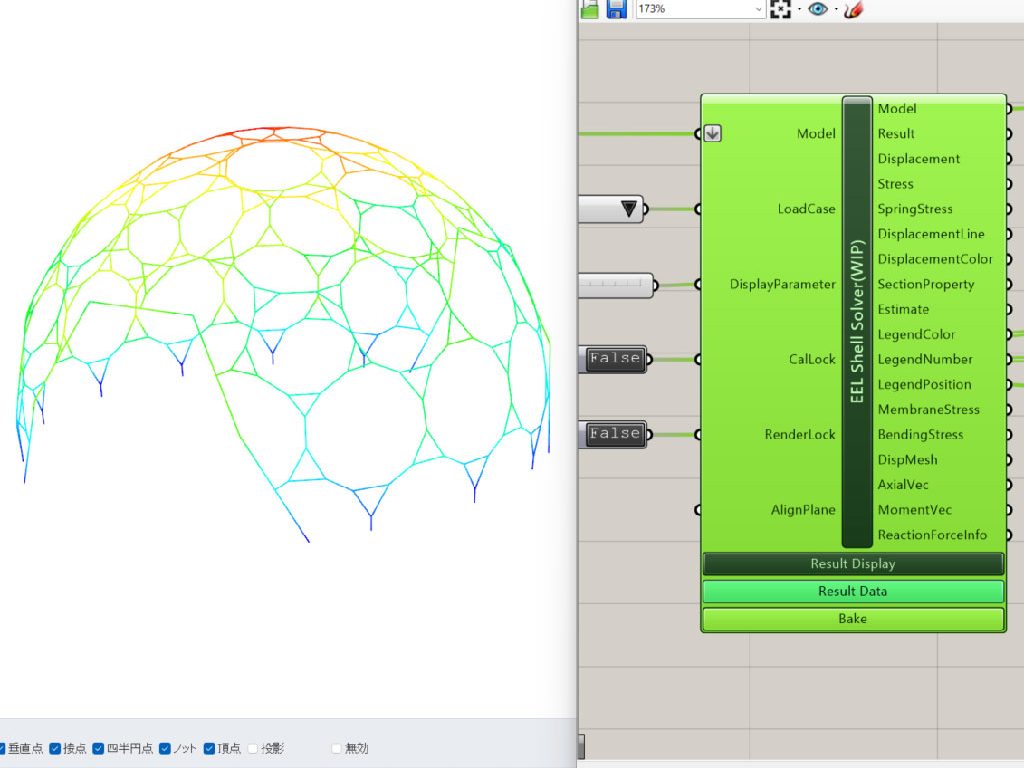Expand the Result Display section
Viewport: 1024px width, 768px height.
pyautogui.click(x=852, y=564)
